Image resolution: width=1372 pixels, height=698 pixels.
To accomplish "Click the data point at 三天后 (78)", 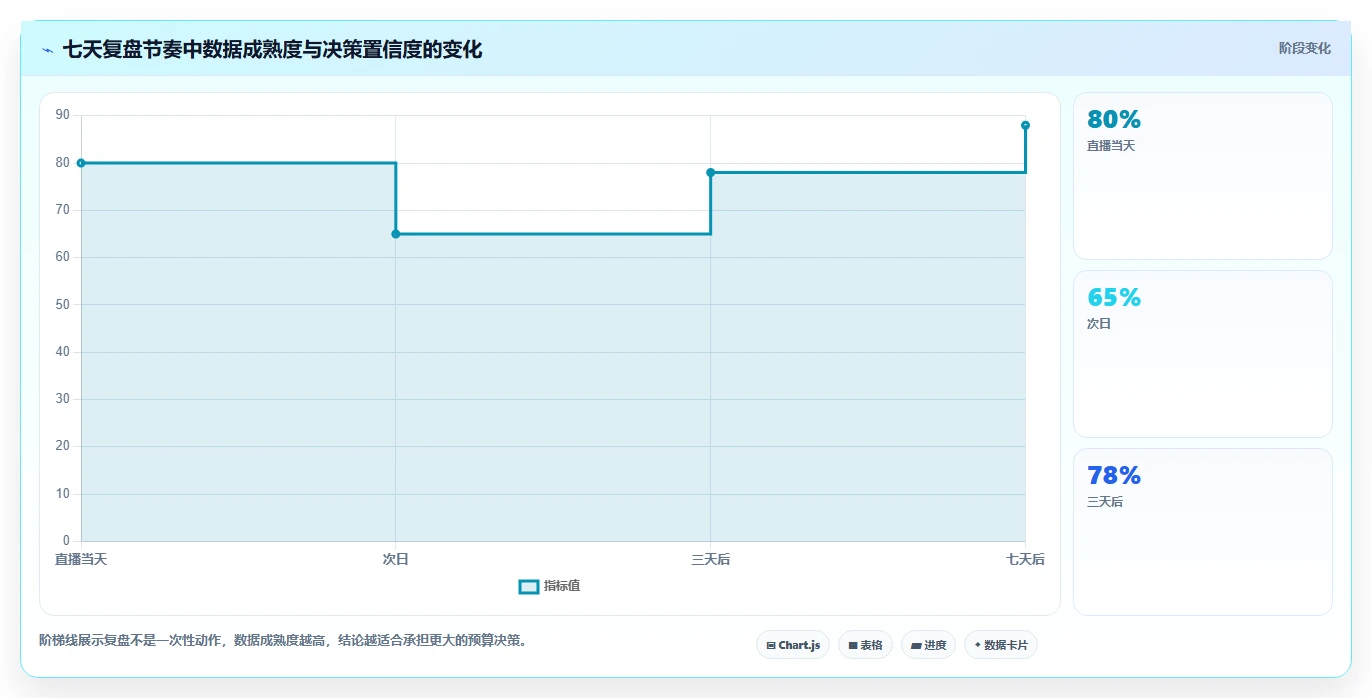I will [711, 172].
